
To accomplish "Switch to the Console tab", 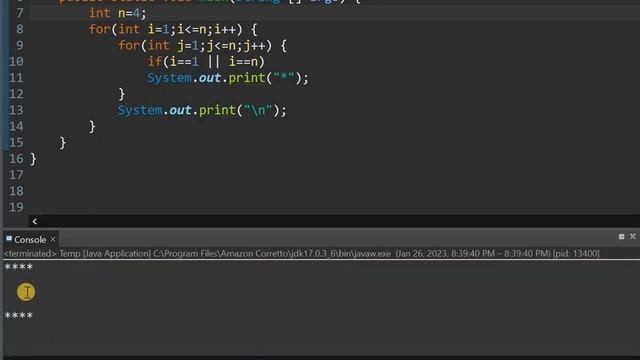I will pyautogui.click(x=30, y=240).
